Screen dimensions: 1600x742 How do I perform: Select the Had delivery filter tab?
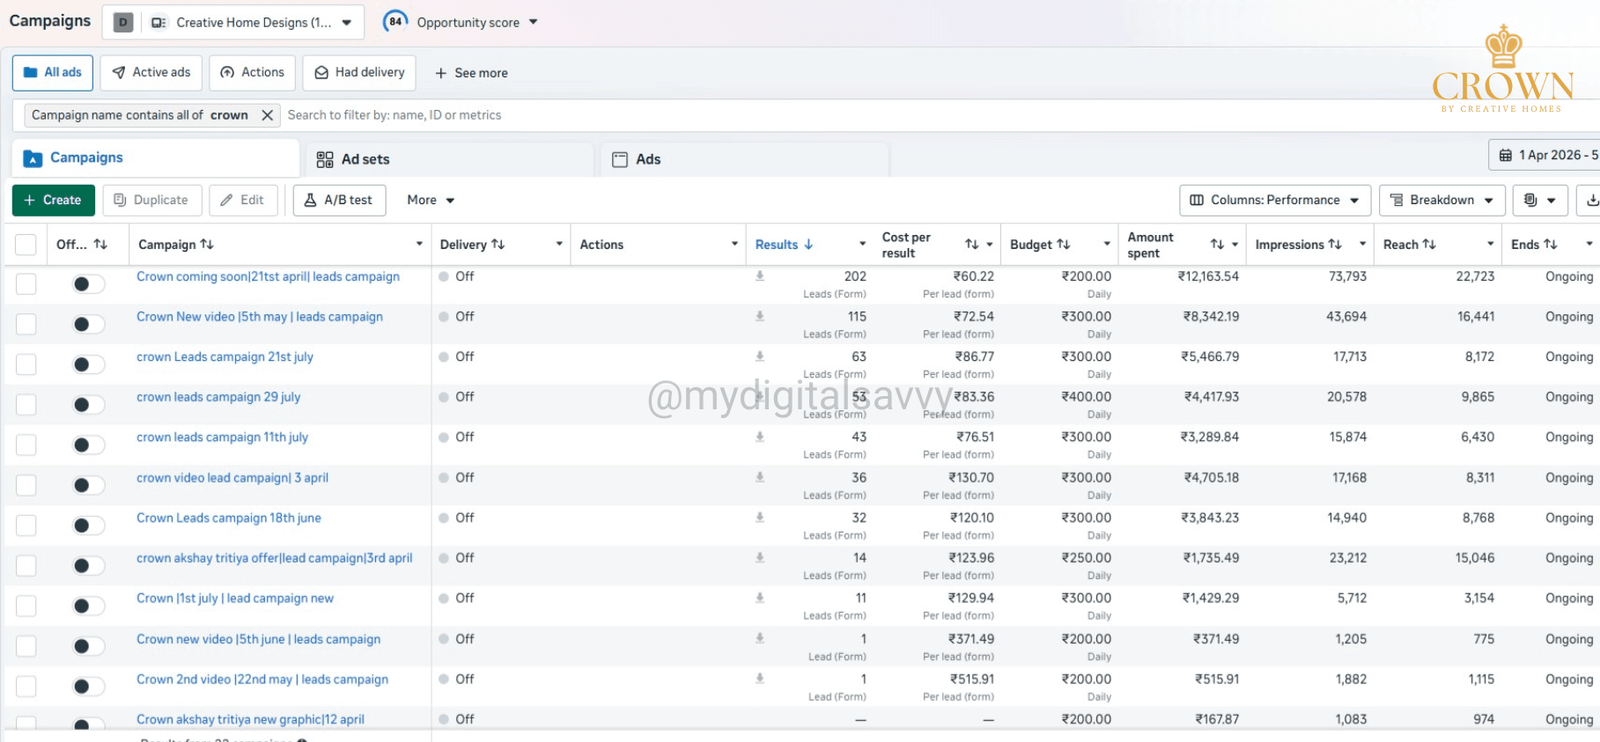pyautogui.click(x=360, y=72)
